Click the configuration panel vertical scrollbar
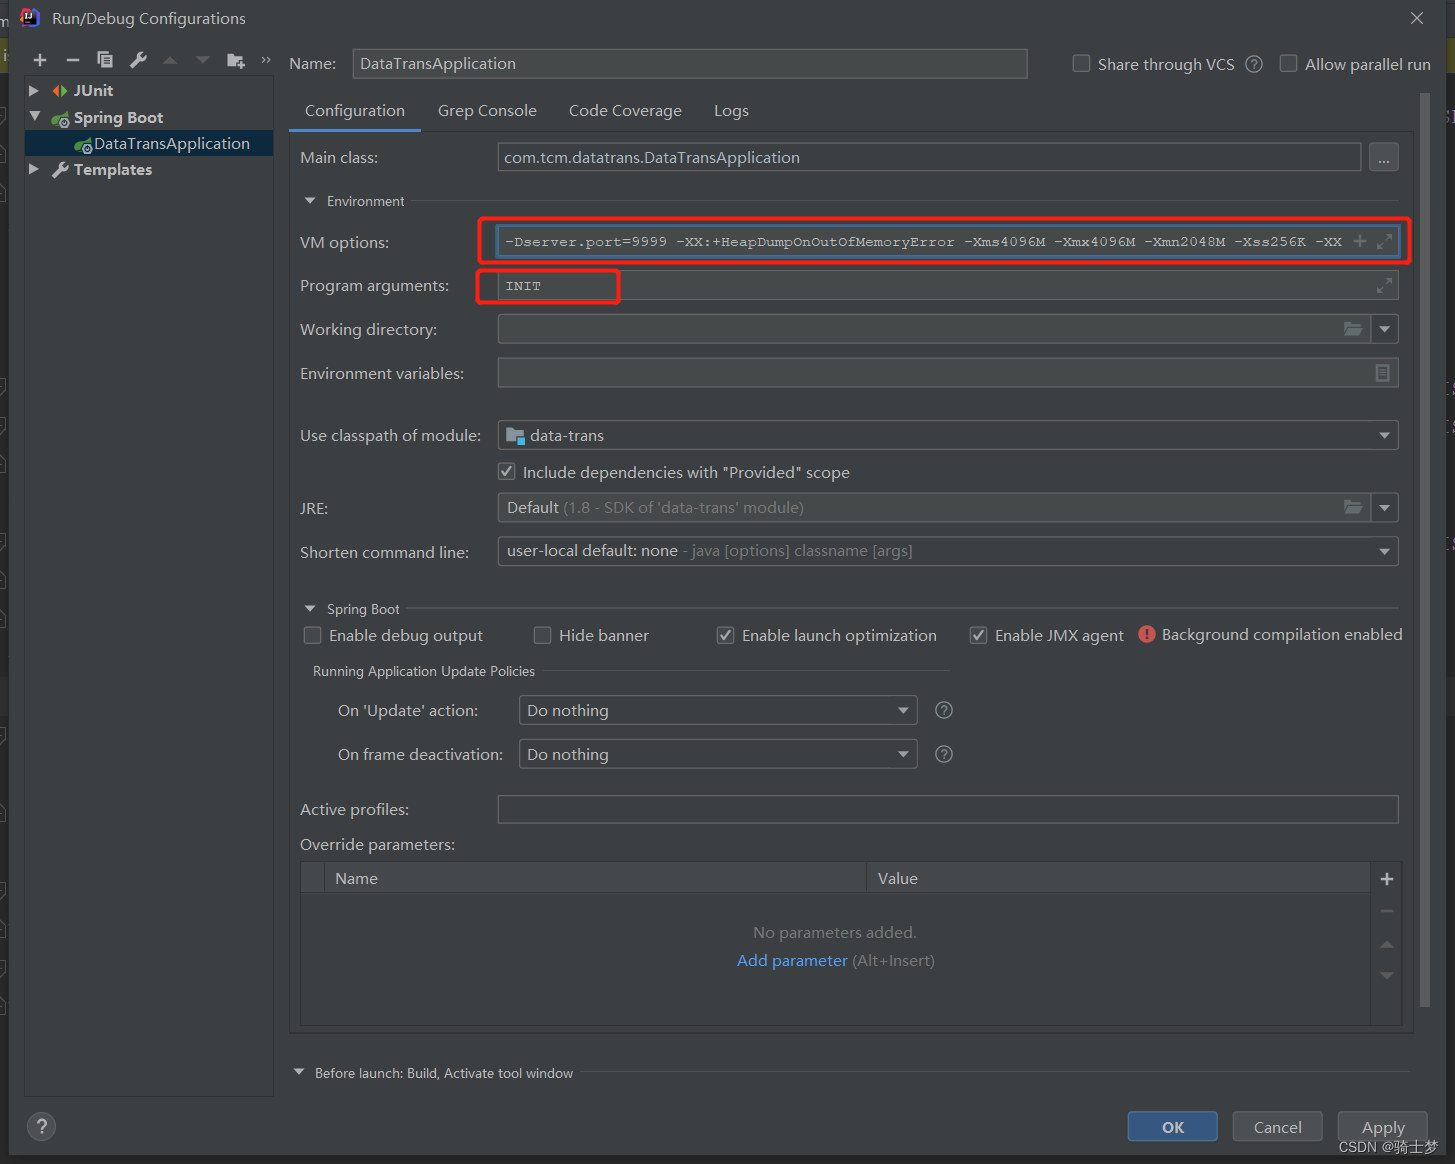Image resolution: width=1455 pixels, height=1164 pixels. (x=1425, y=550)
